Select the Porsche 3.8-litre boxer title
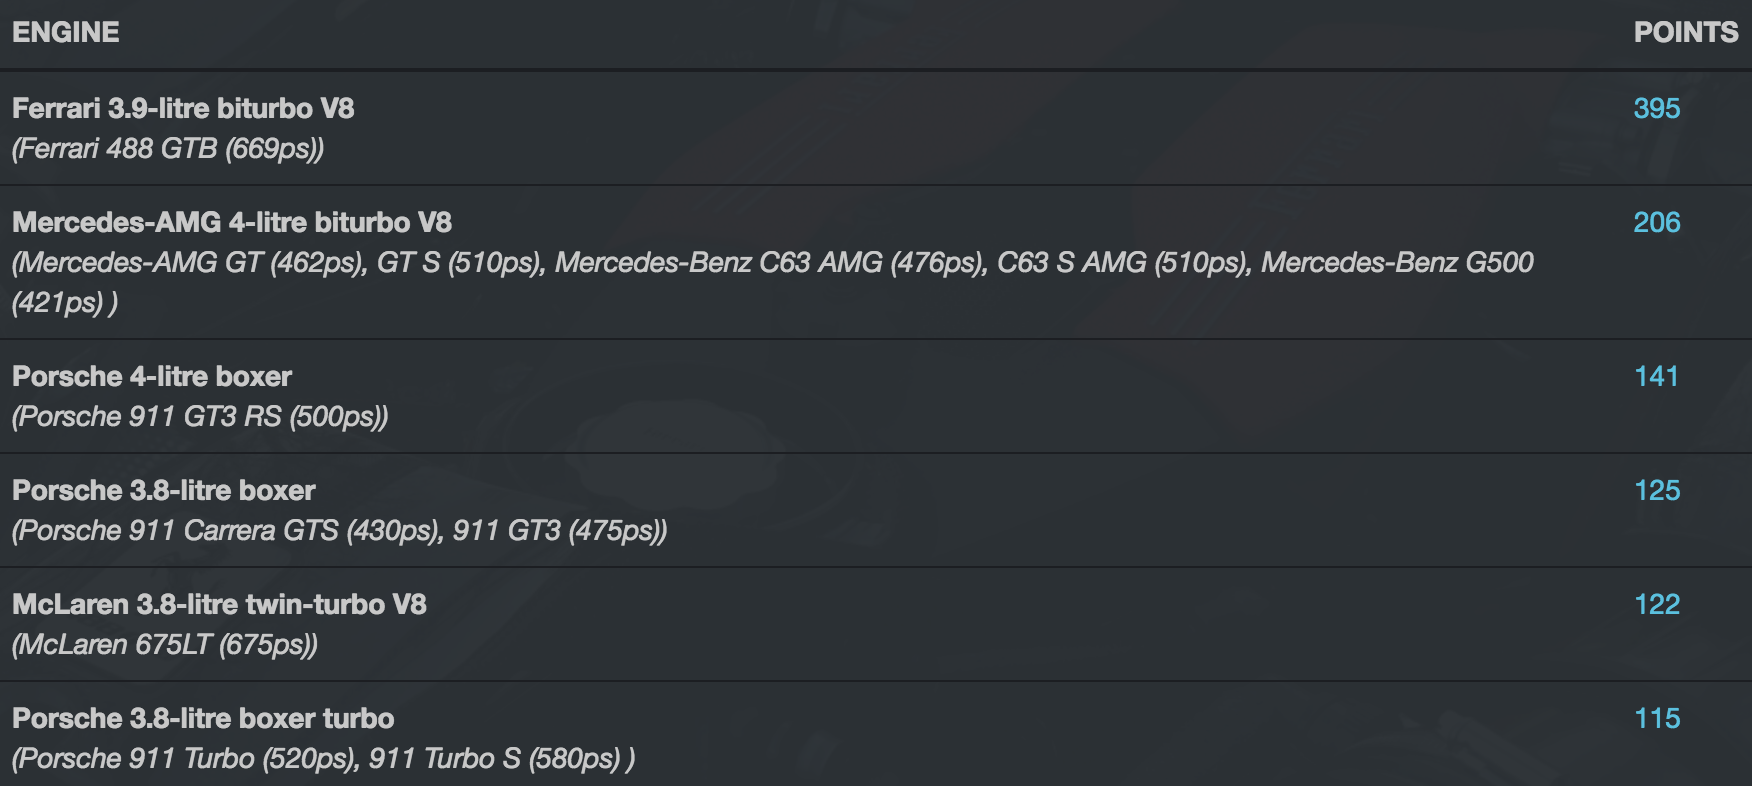Viewport: 1752px width, 786px height. (164, 490)
